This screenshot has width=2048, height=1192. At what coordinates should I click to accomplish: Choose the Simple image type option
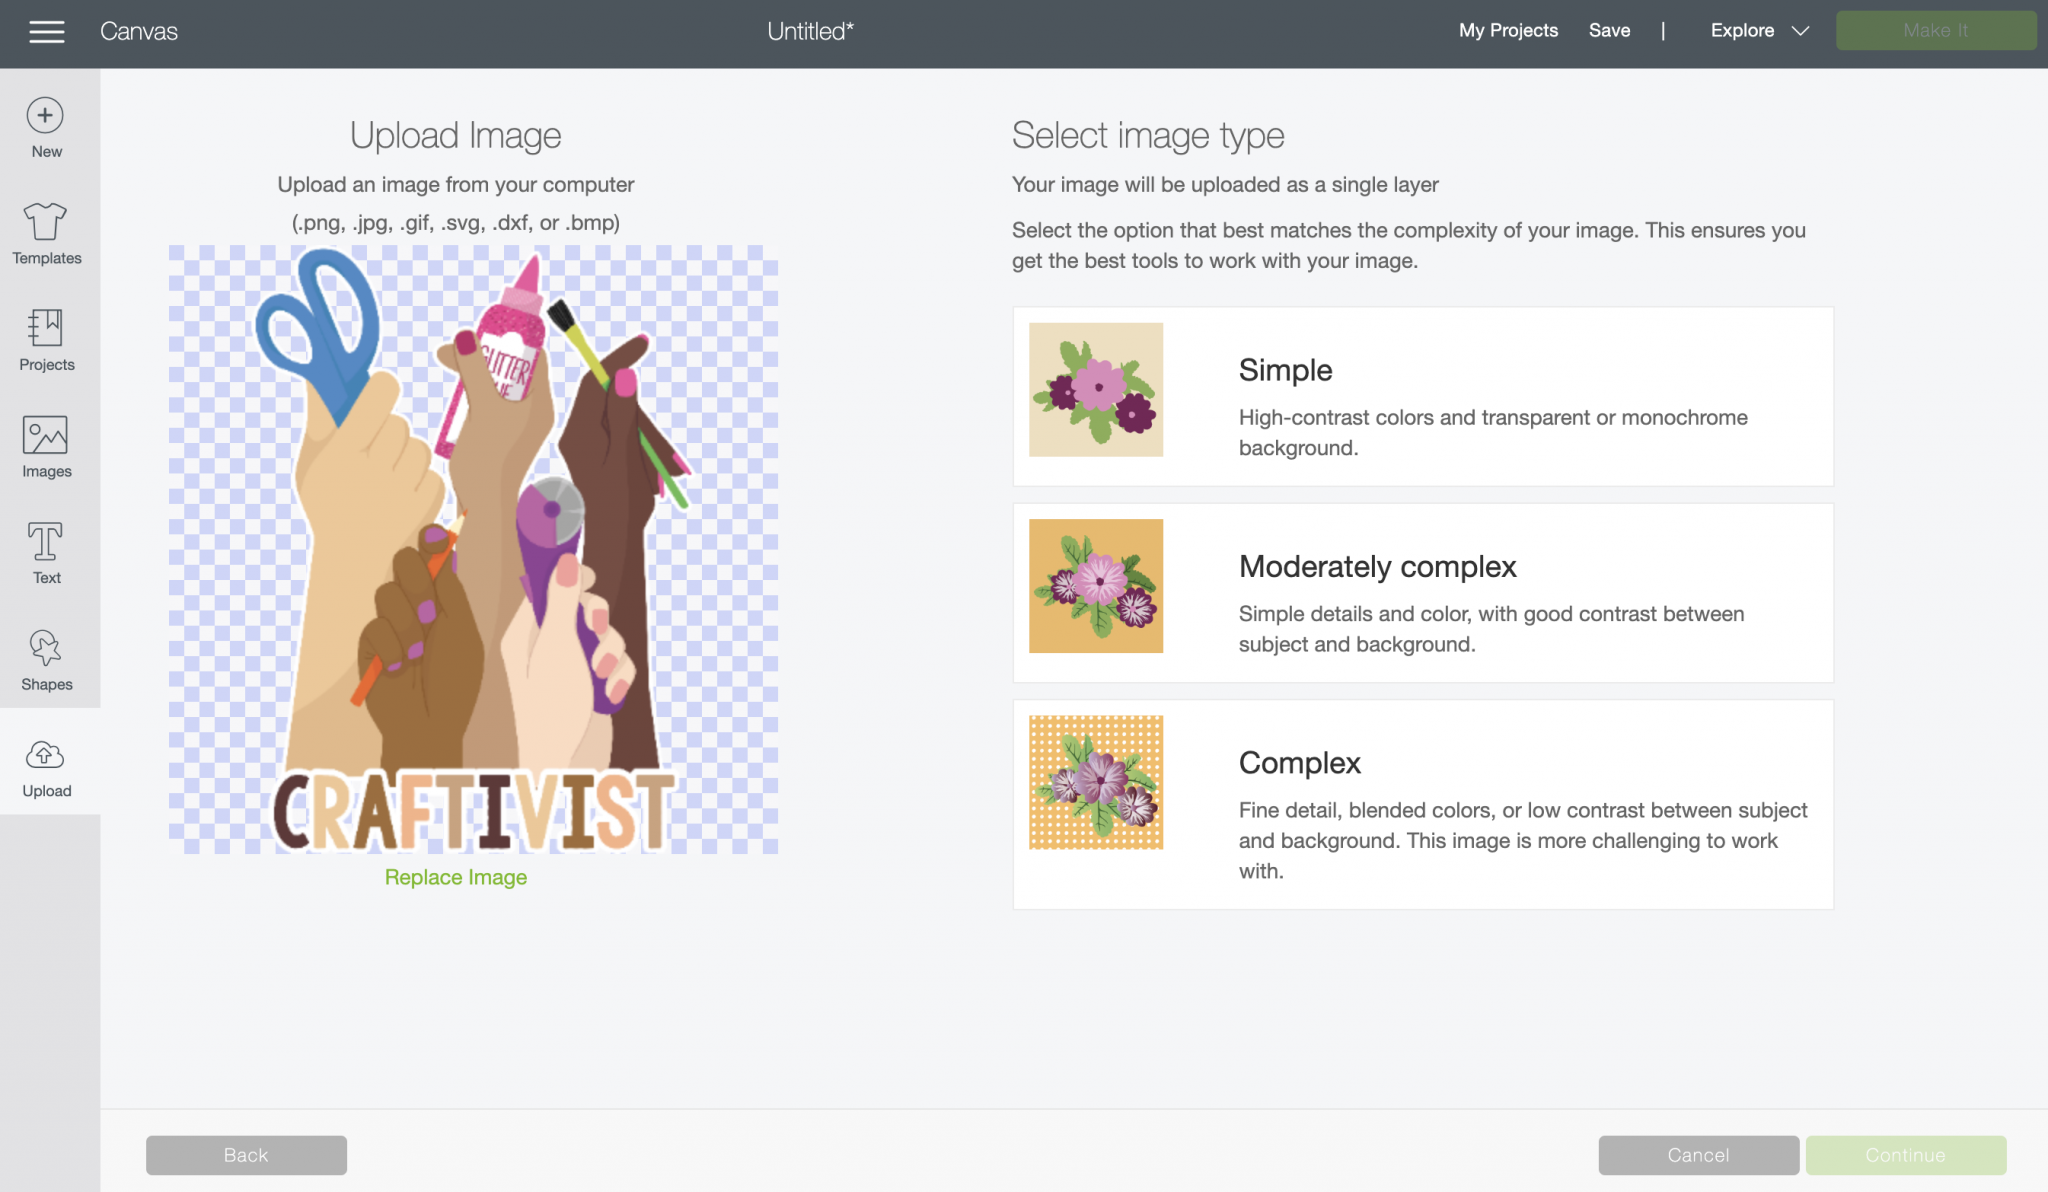pyautogui.click(x=1422, y=396)
